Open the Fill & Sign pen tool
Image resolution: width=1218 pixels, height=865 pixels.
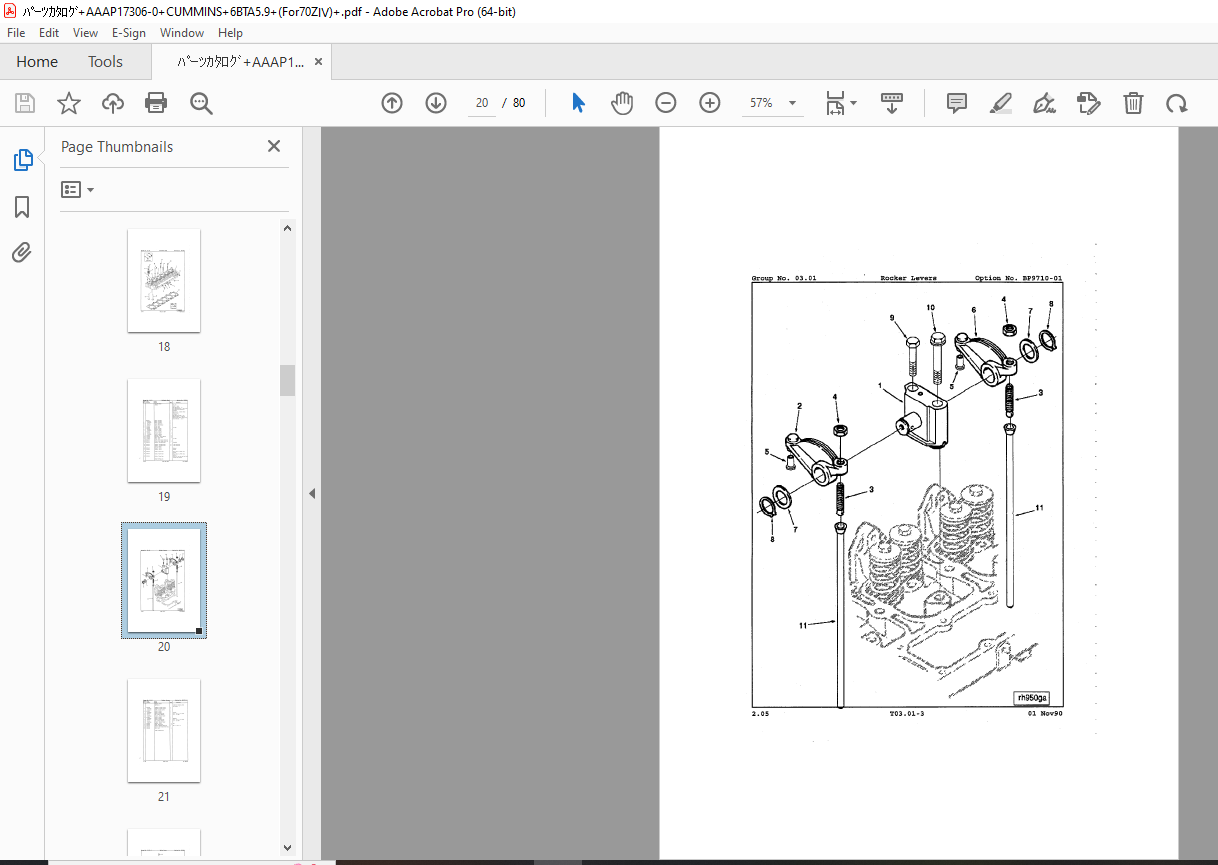click(1045, 103)
